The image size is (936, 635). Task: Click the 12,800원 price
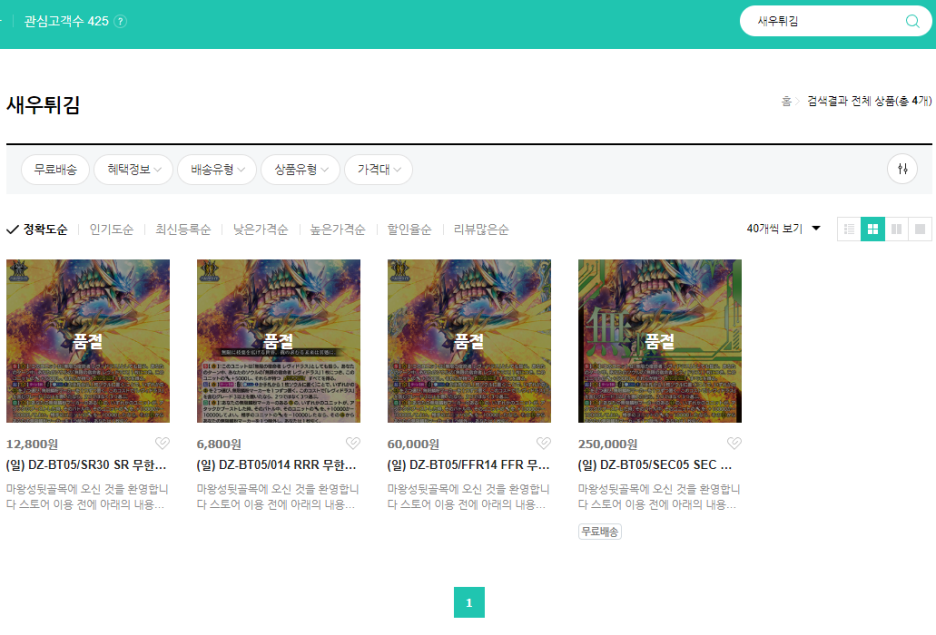pyautogui.click(x=32, y=444)
